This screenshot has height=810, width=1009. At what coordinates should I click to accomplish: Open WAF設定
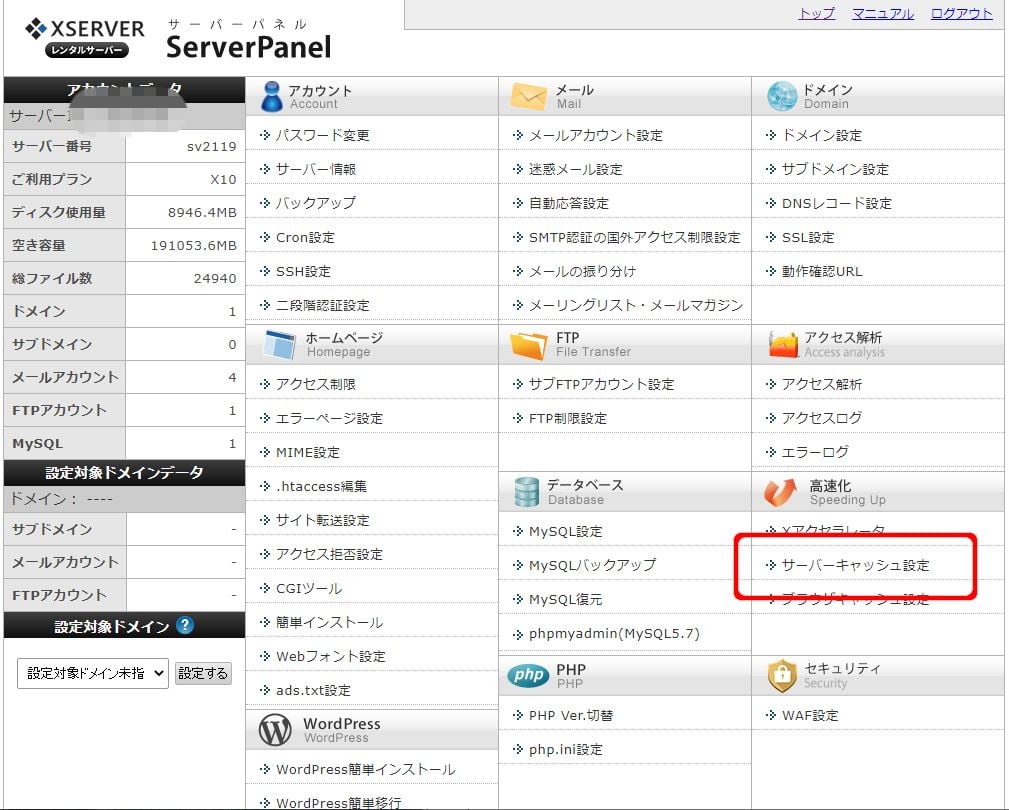tap(810, 715)
